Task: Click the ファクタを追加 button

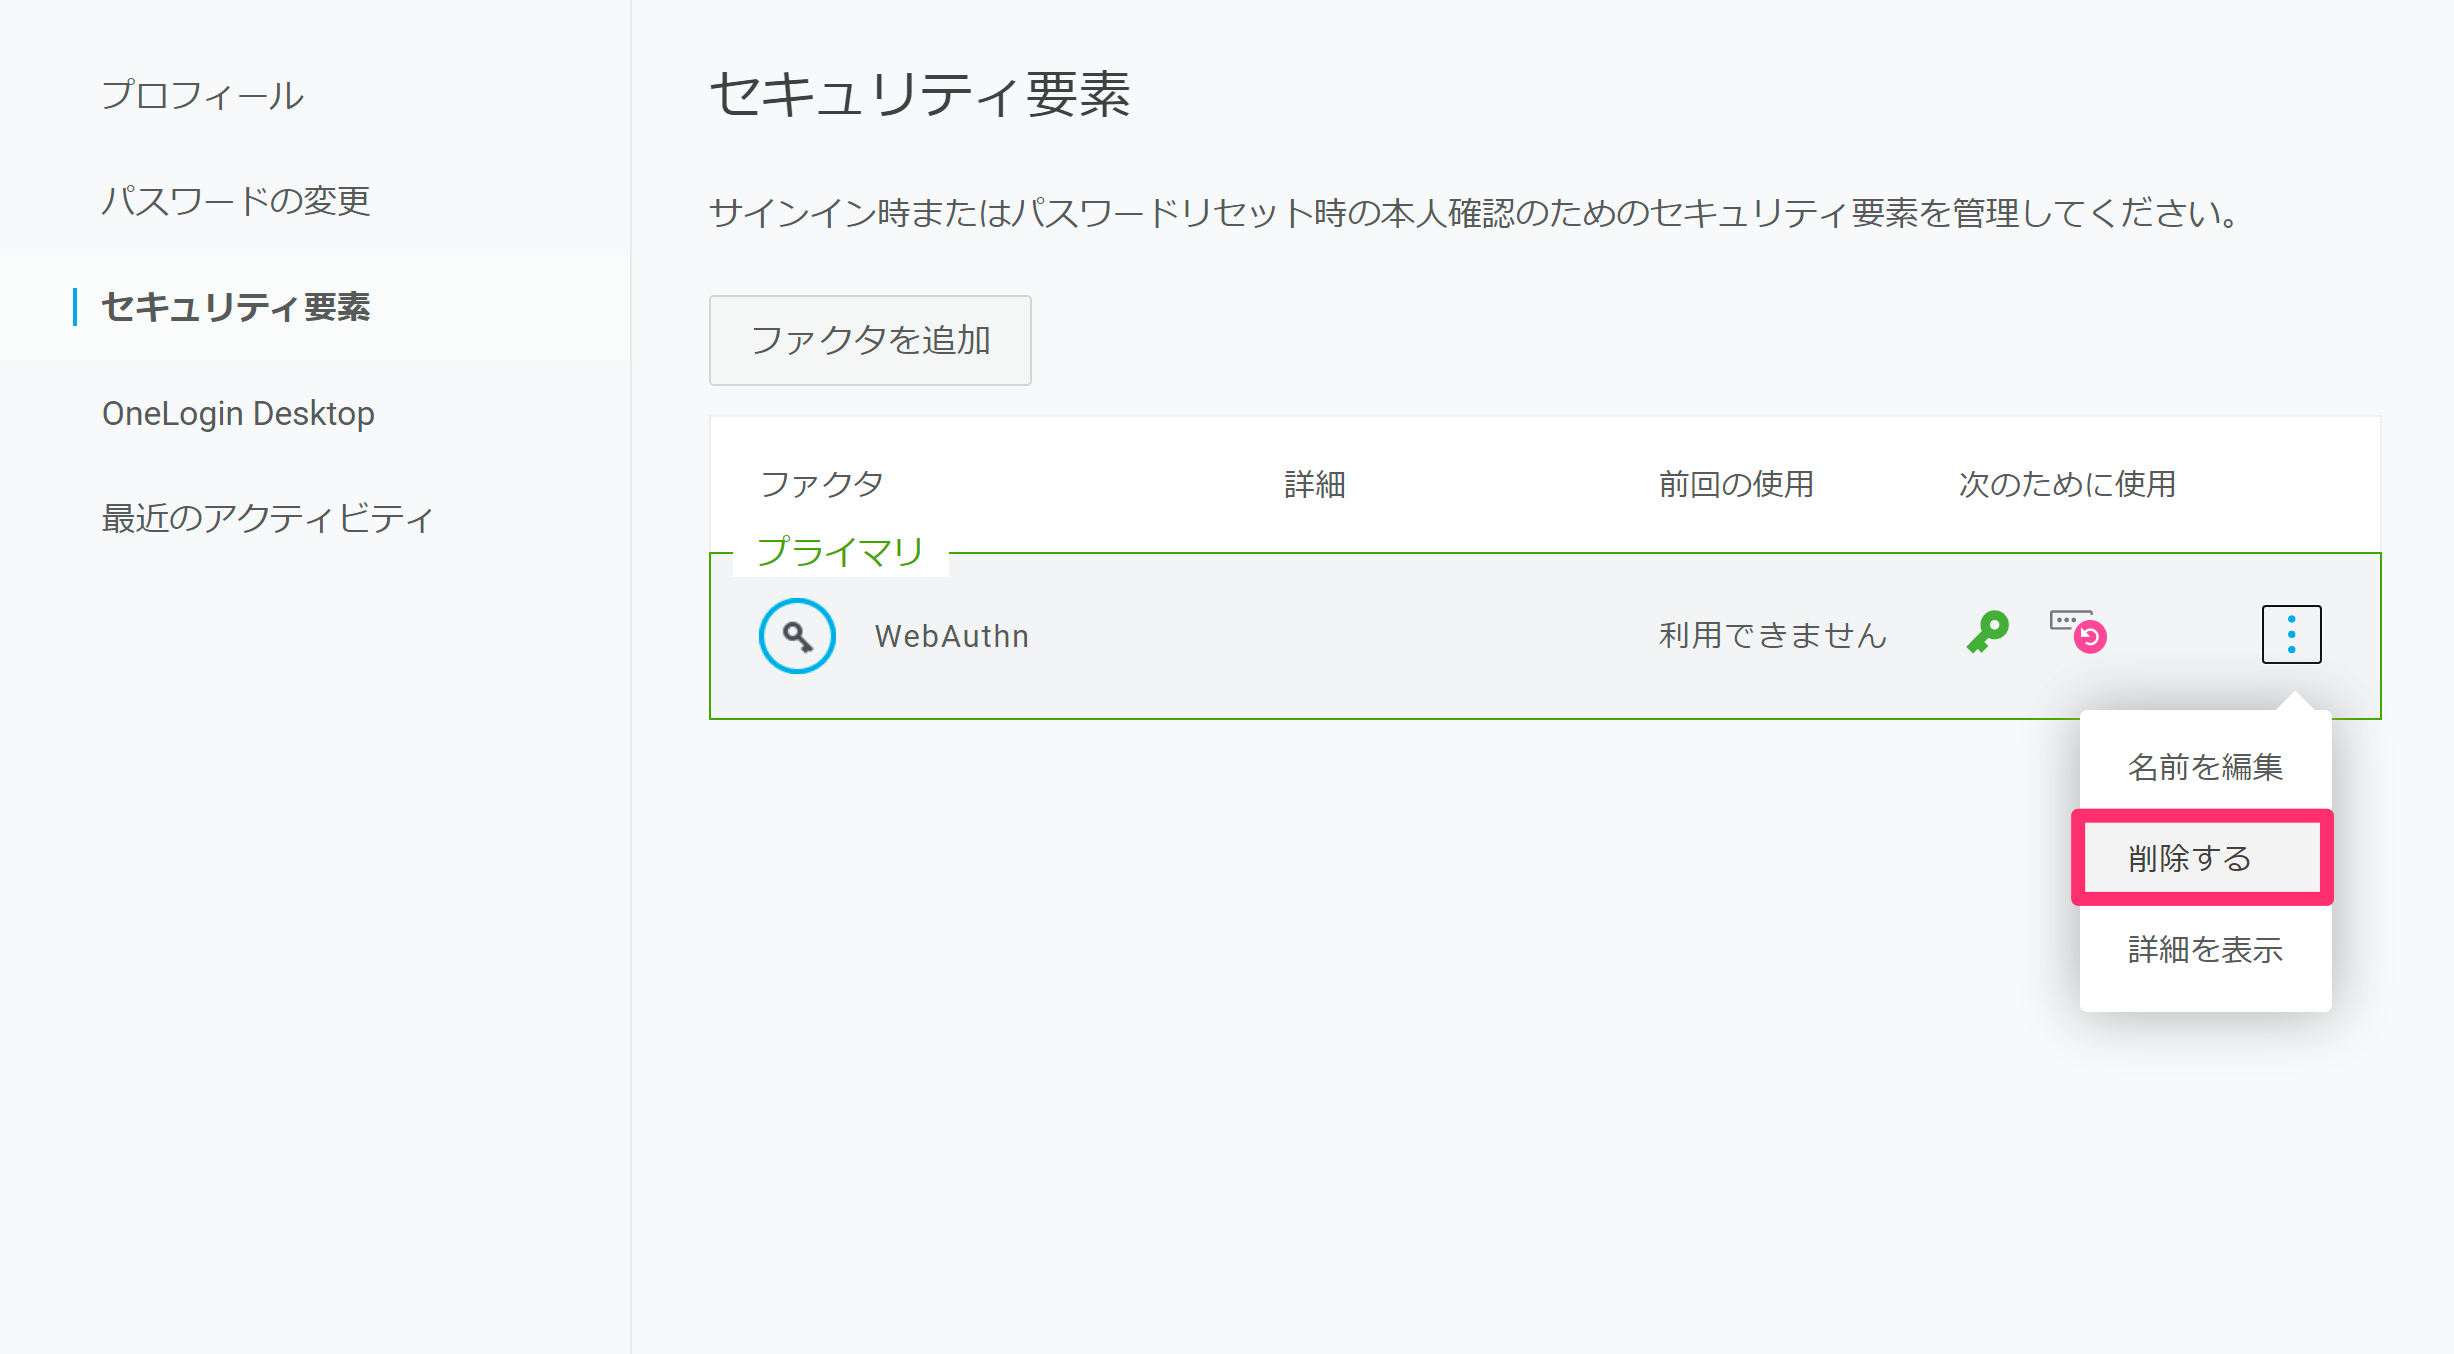Action: 870,340
